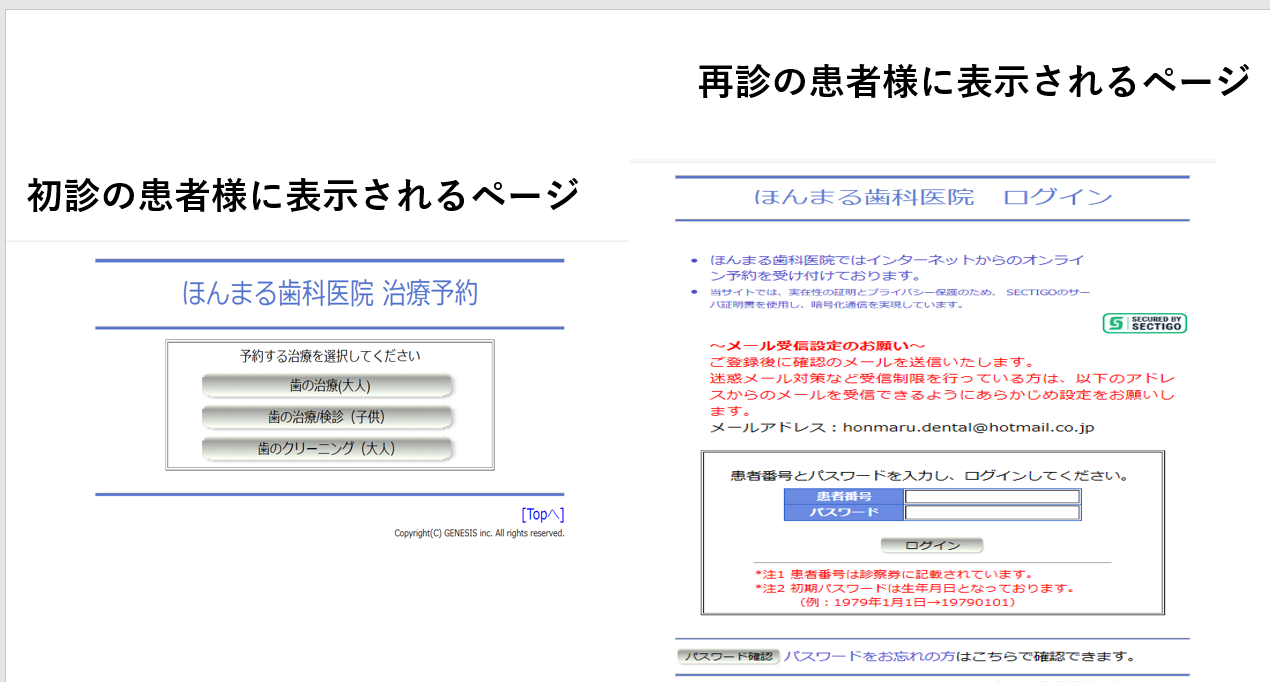Click the 初診の患者様に表示されるページ heading
Viewport: 1270px width, 682px height.
(x=303, y=194)
